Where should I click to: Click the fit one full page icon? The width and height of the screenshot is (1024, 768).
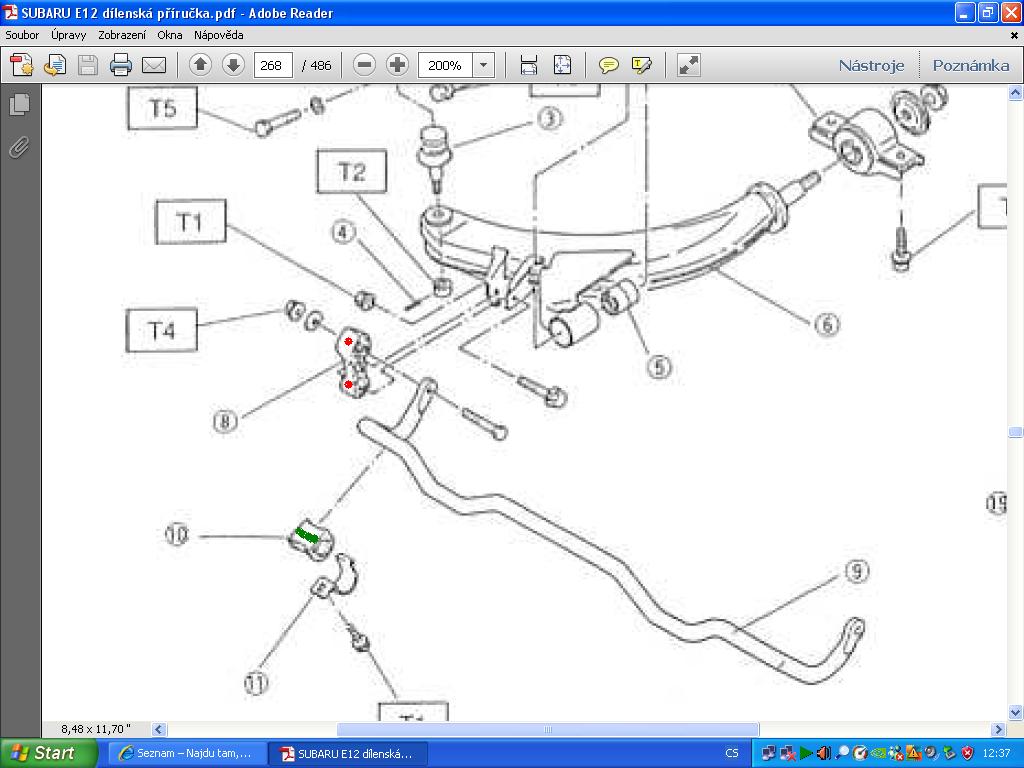pos(562,65)
